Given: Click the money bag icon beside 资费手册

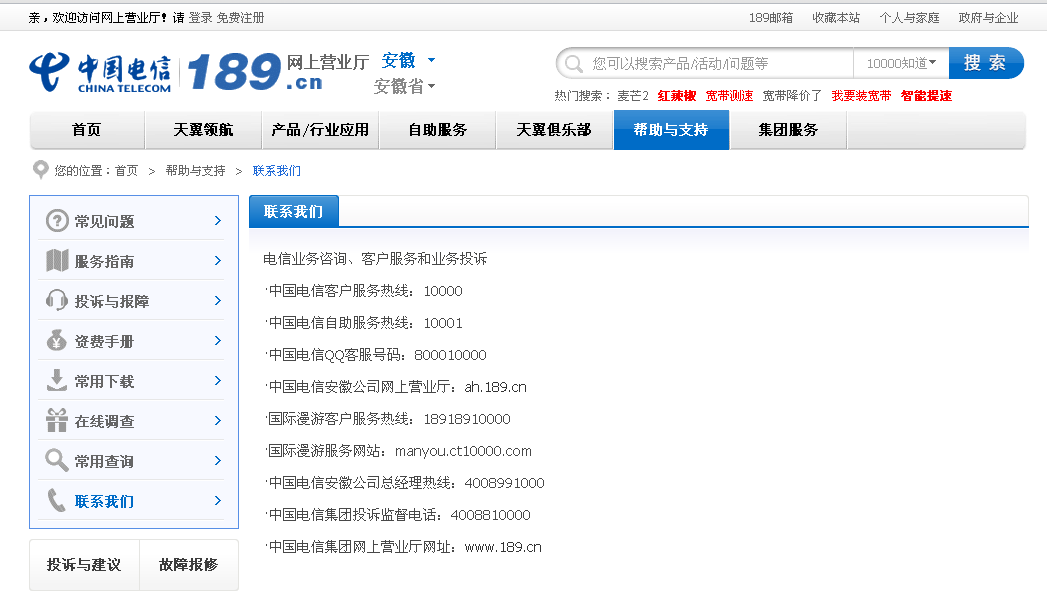Looking at the screenshot, I should pos(57,341).
